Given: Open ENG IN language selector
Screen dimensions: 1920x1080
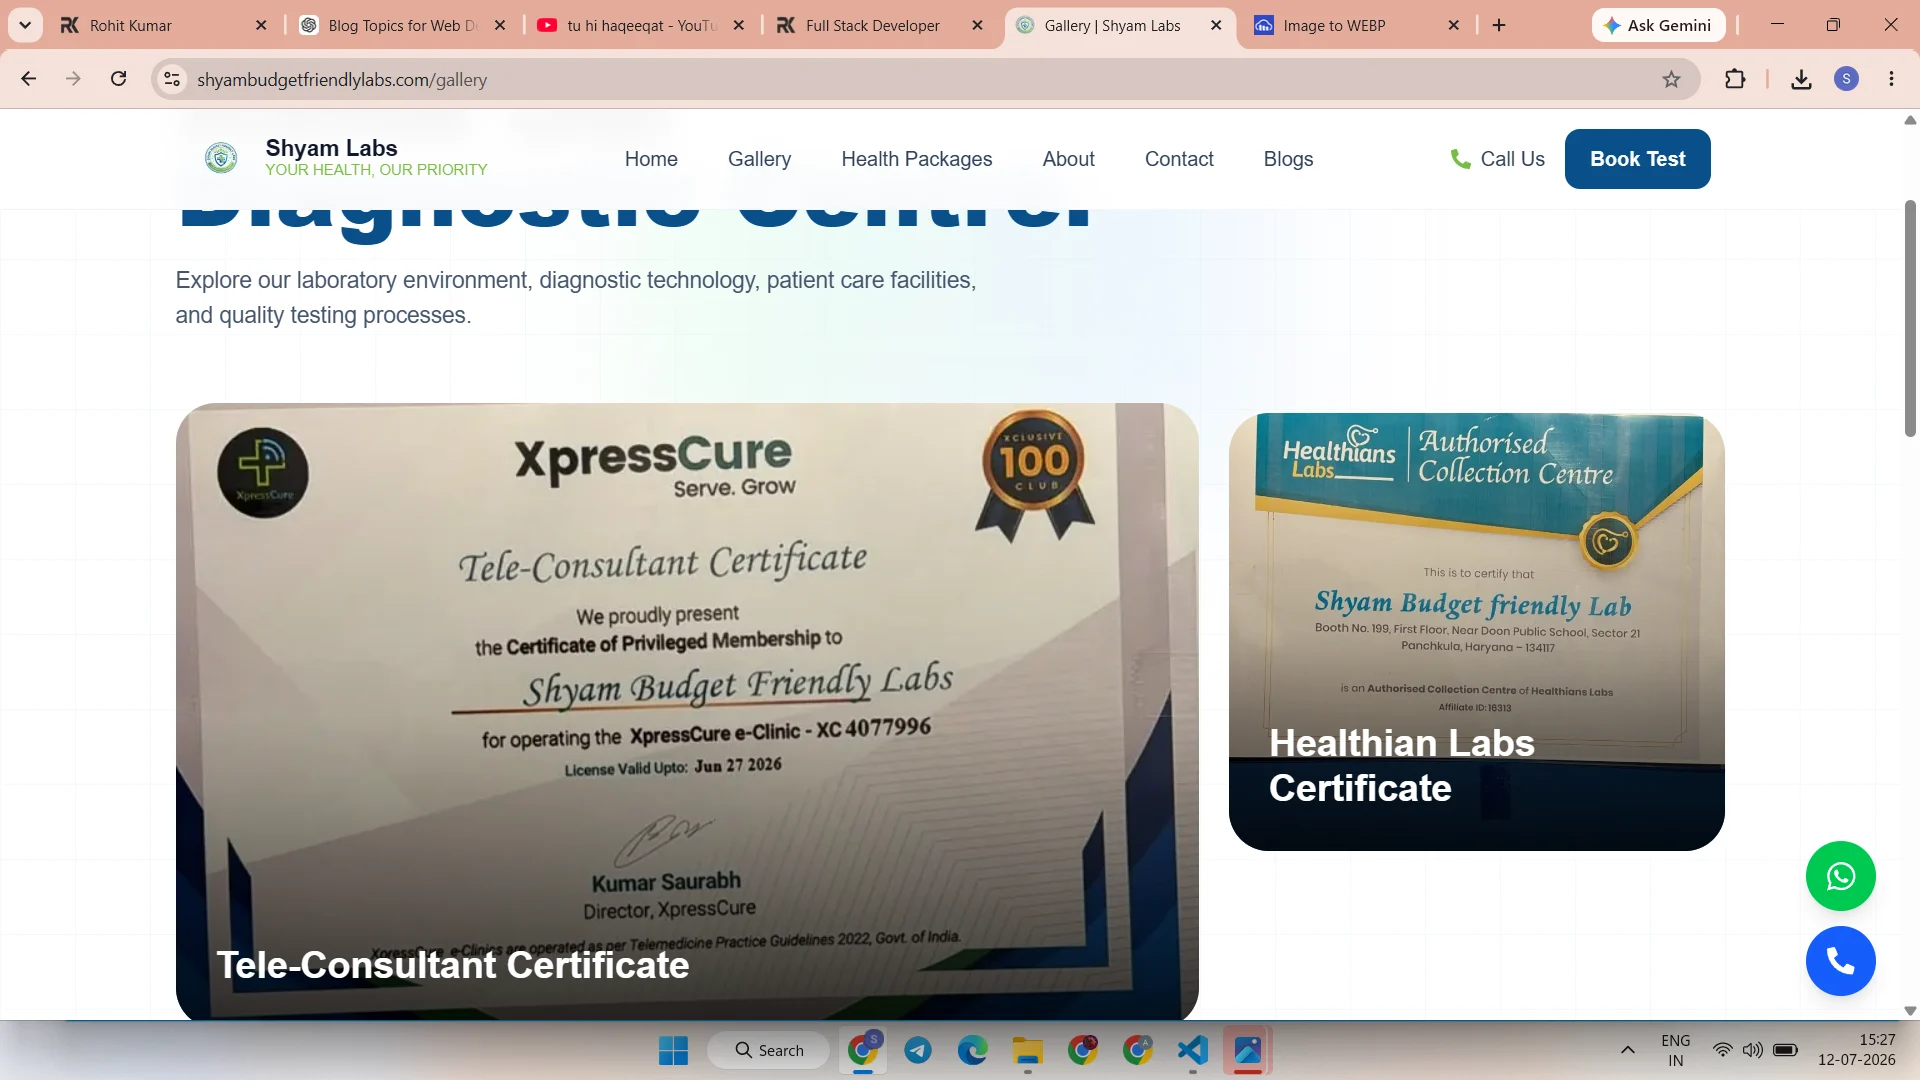Looking at the screenshot, I should 1675,1050.
